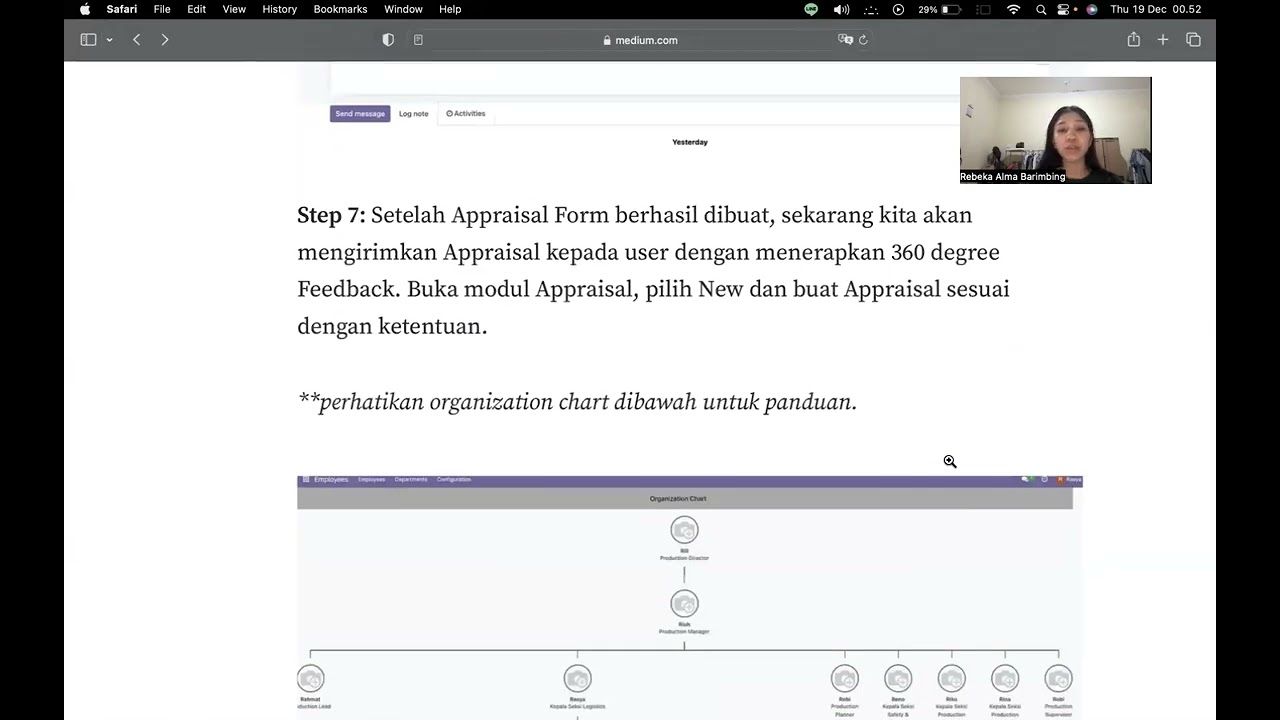Open the Wi-Fi menu
Image resolution: width=1280 pixels, height=720 pixels.
point(1013,9)
